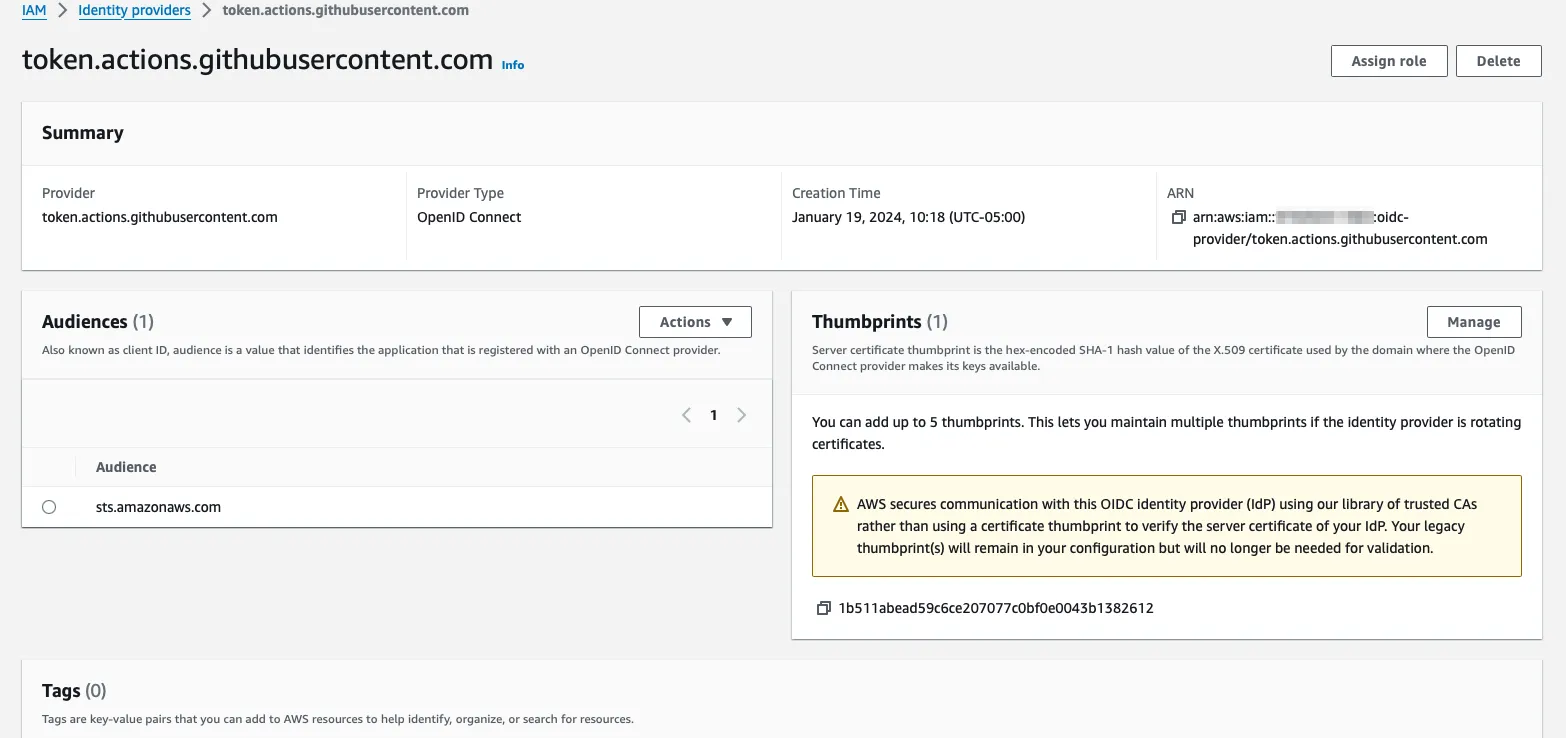The image size is (1566, 738).
Task: Click the sts.amazonaws.com audience text
Action: 158,507
